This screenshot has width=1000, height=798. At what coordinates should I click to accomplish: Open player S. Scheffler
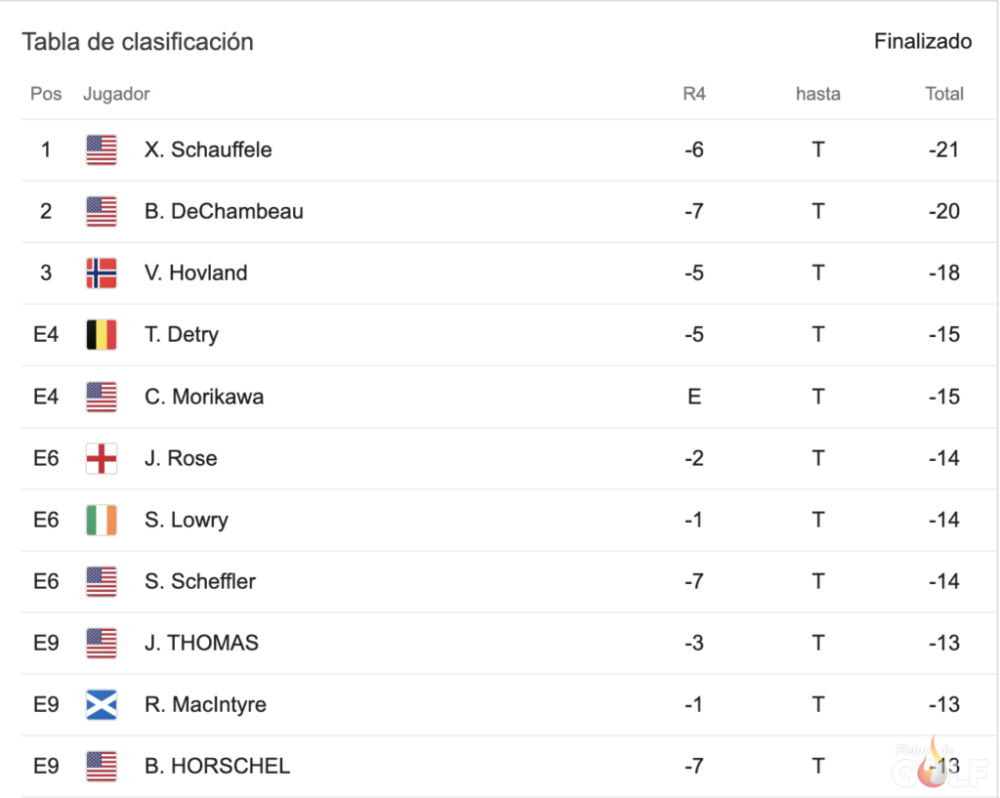[200, 582]
